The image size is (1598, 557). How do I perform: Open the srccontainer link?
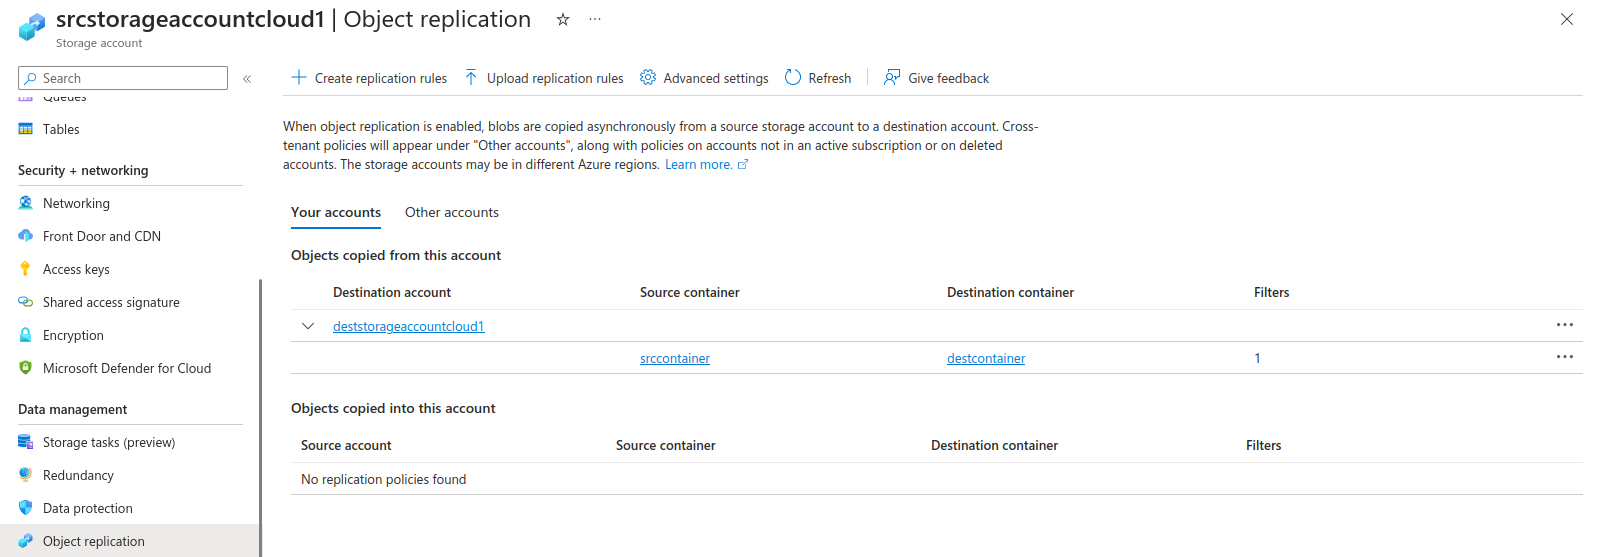coord(675,358)
